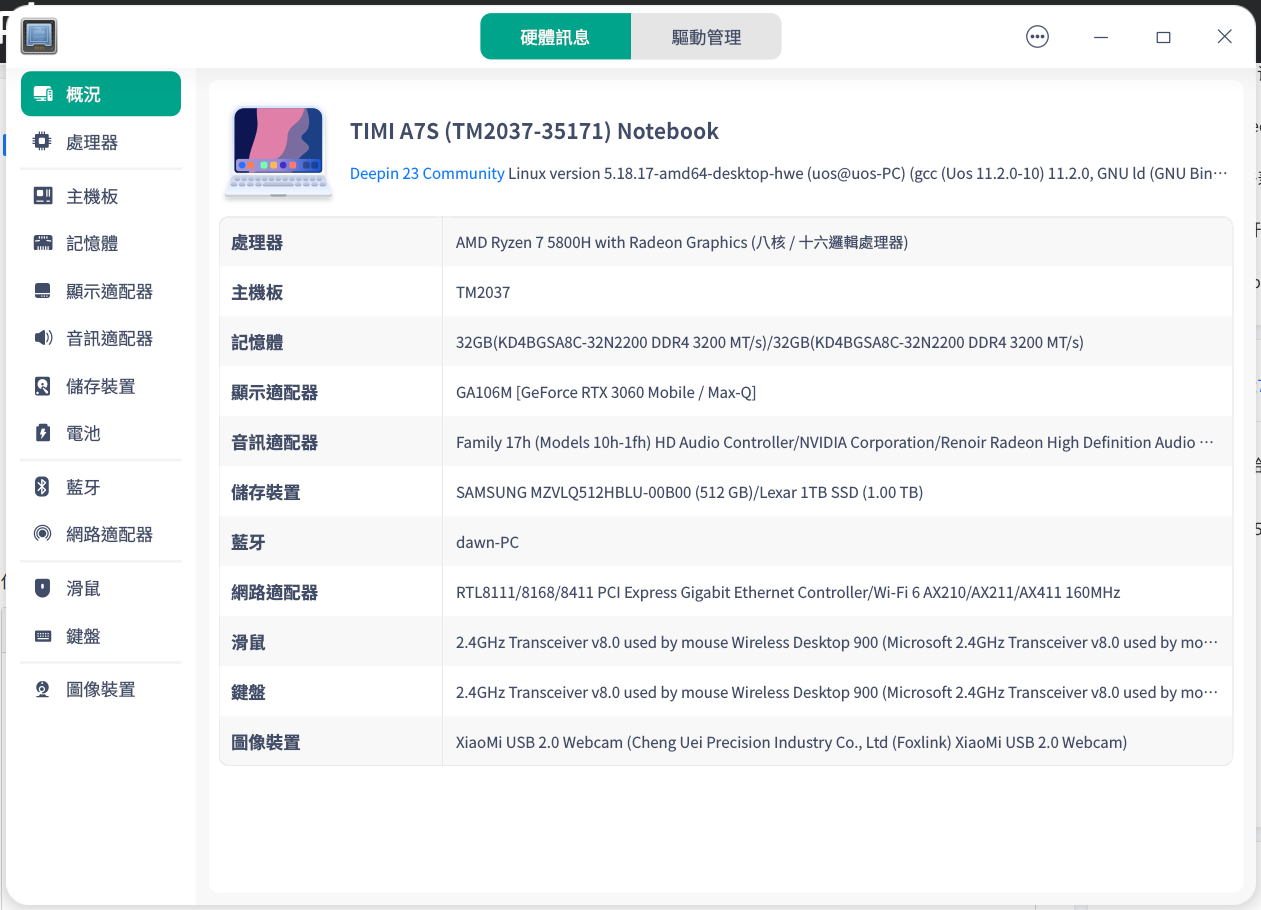Click the AMD Ryzen 7 5800H value
The image size is (1261, 910).
(x=682, y=242)
